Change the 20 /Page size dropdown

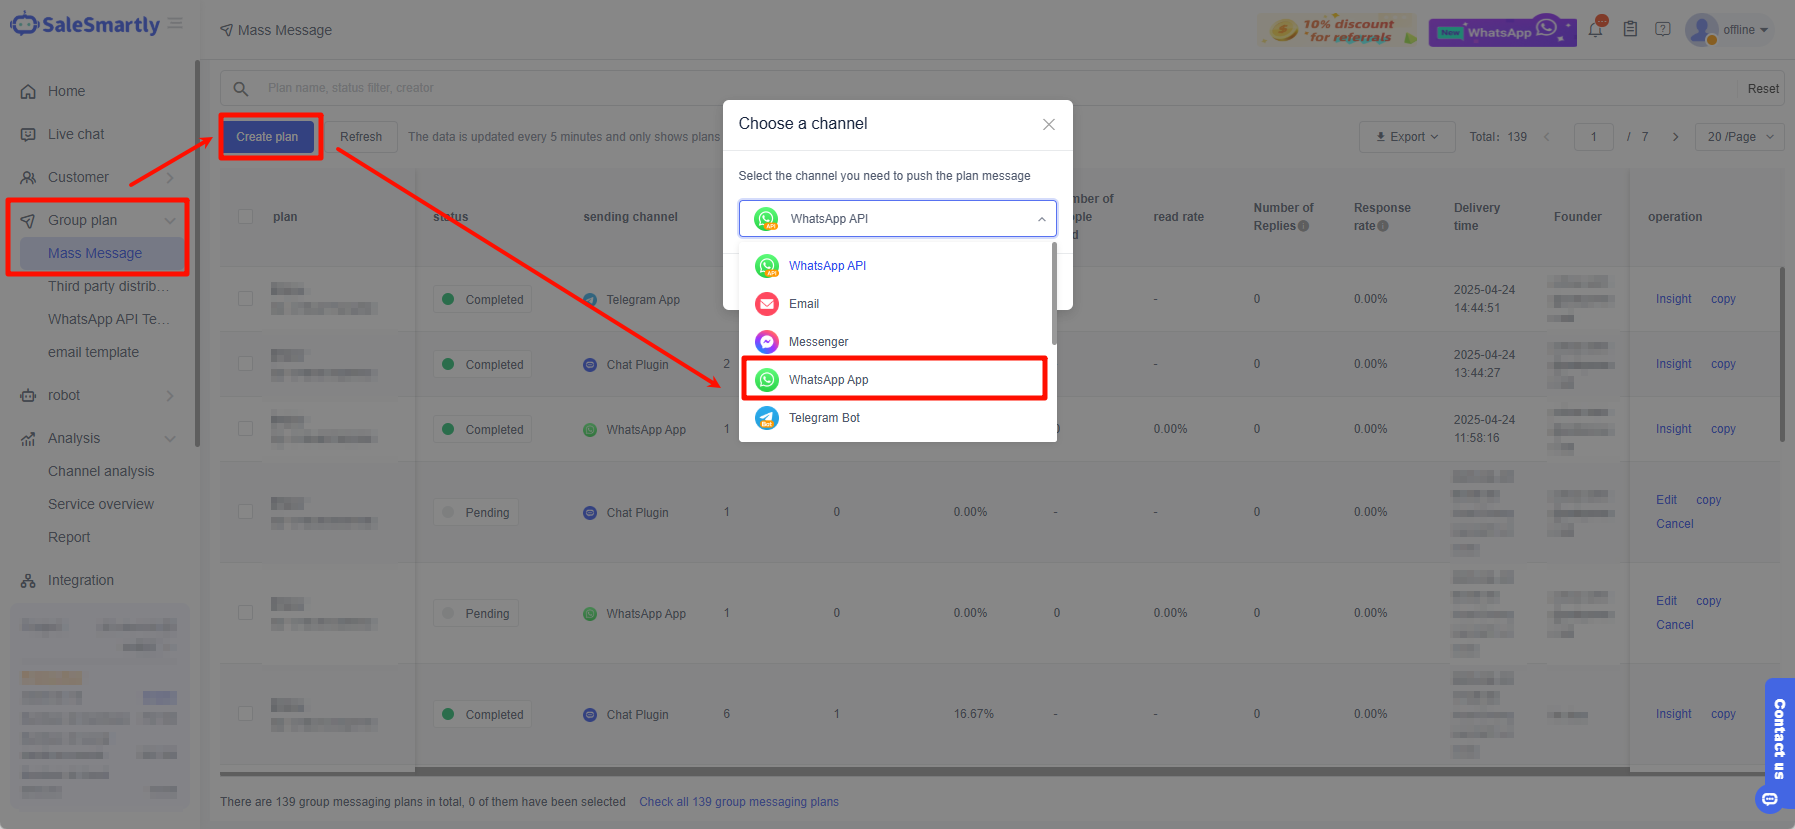coord(1739,137)
